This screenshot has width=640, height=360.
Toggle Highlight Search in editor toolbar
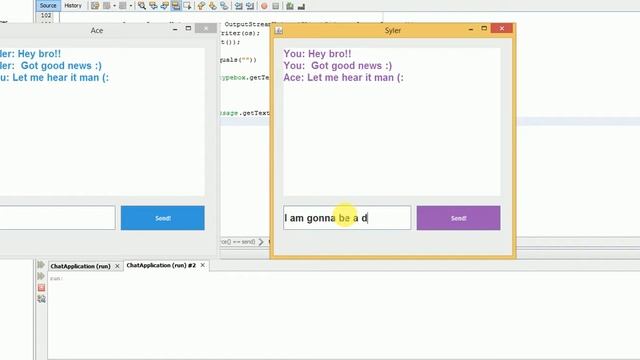[176, 6]
